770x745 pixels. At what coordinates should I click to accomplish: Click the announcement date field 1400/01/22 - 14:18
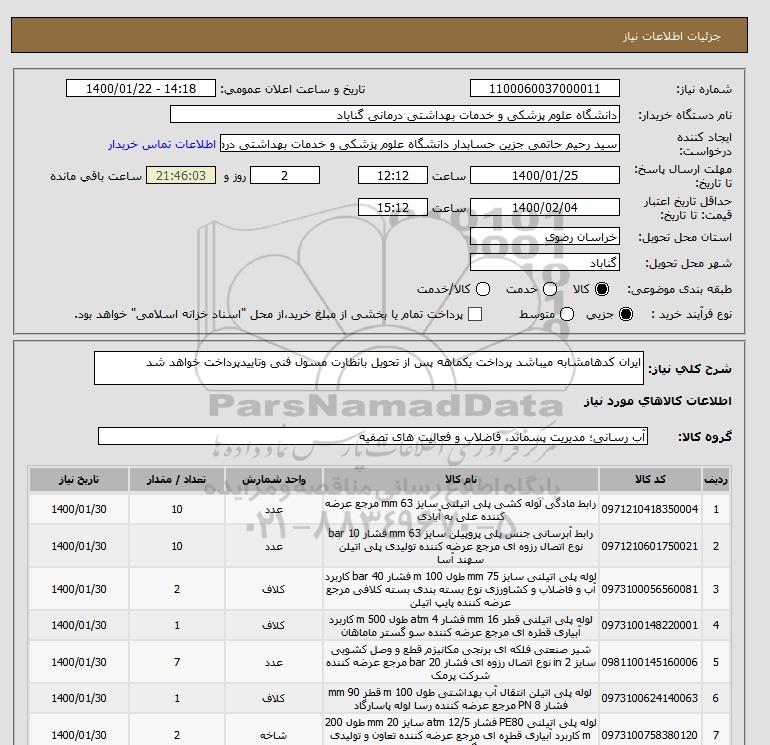point(141,88)
